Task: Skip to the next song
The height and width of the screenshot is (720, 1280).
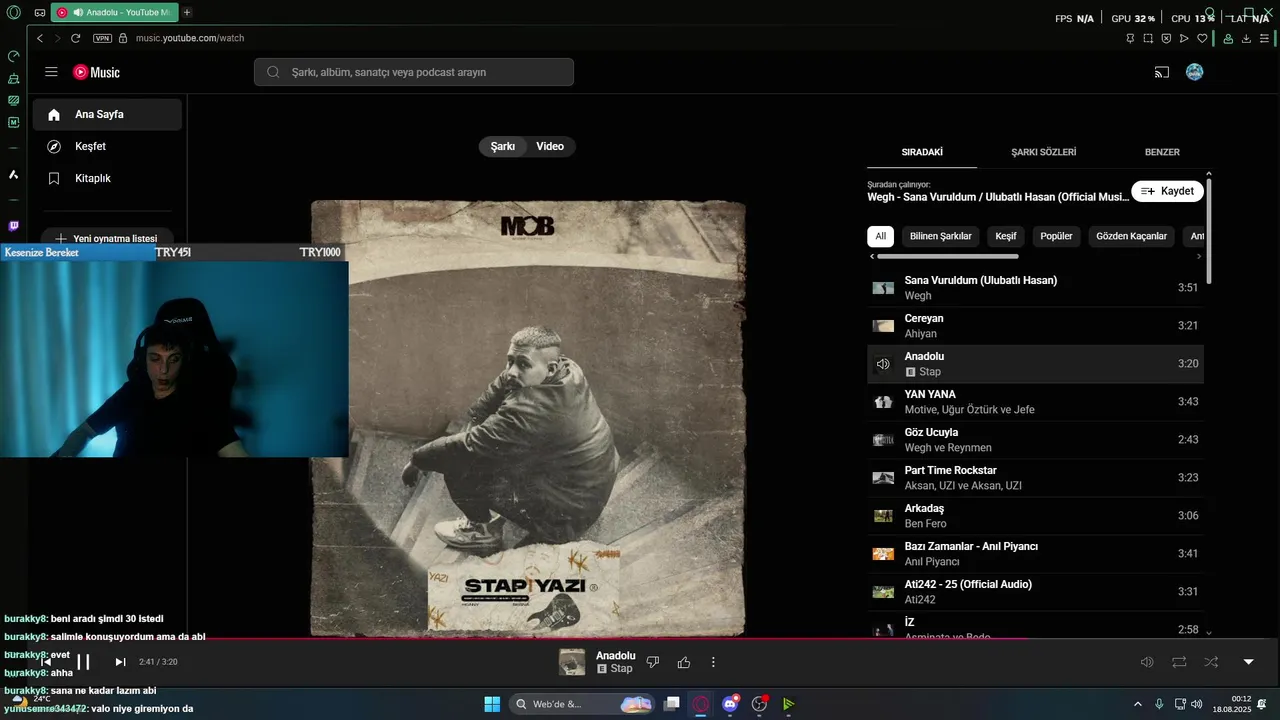Action: [120, 662]
